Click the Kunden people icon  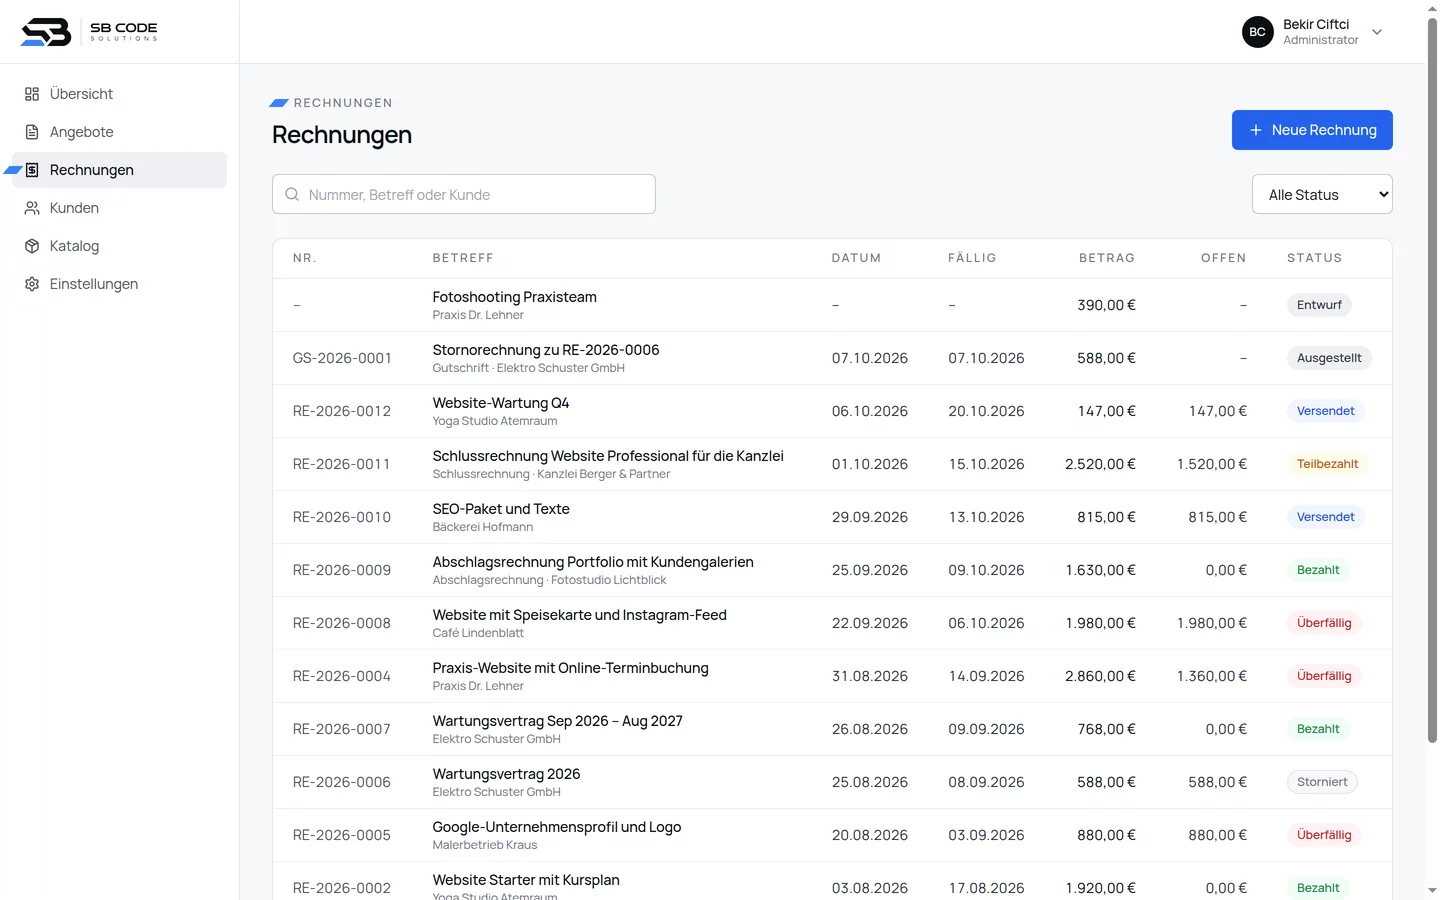click(32, 208)
